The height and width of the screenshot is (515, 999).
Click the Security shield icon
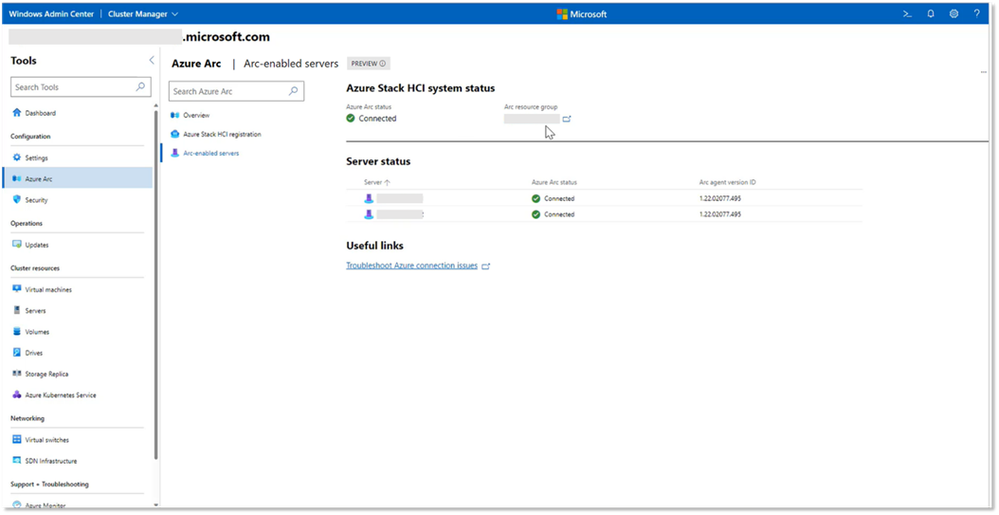tap(17, 199)
